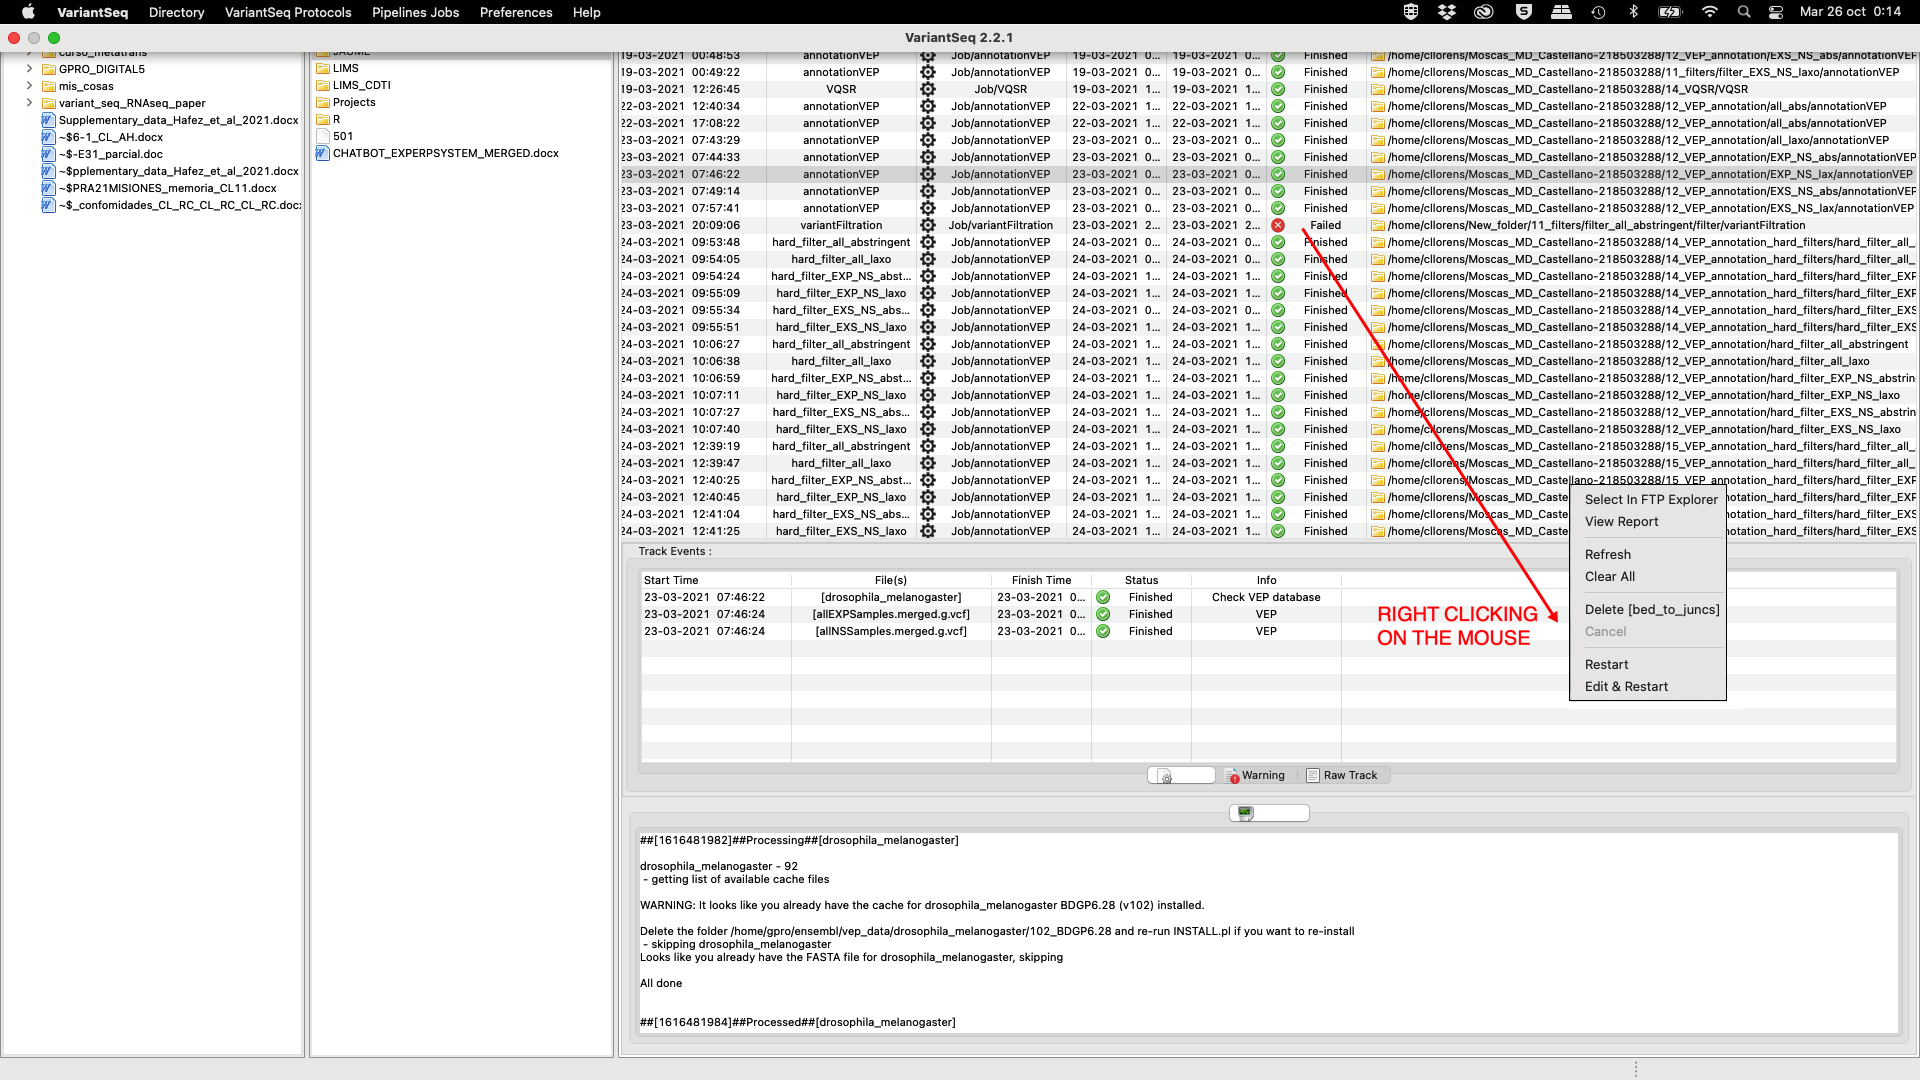This screenshot has height=1080, width=1920.
Task: Open Spotlight search in the menu bar
Action: (1743, 12)
